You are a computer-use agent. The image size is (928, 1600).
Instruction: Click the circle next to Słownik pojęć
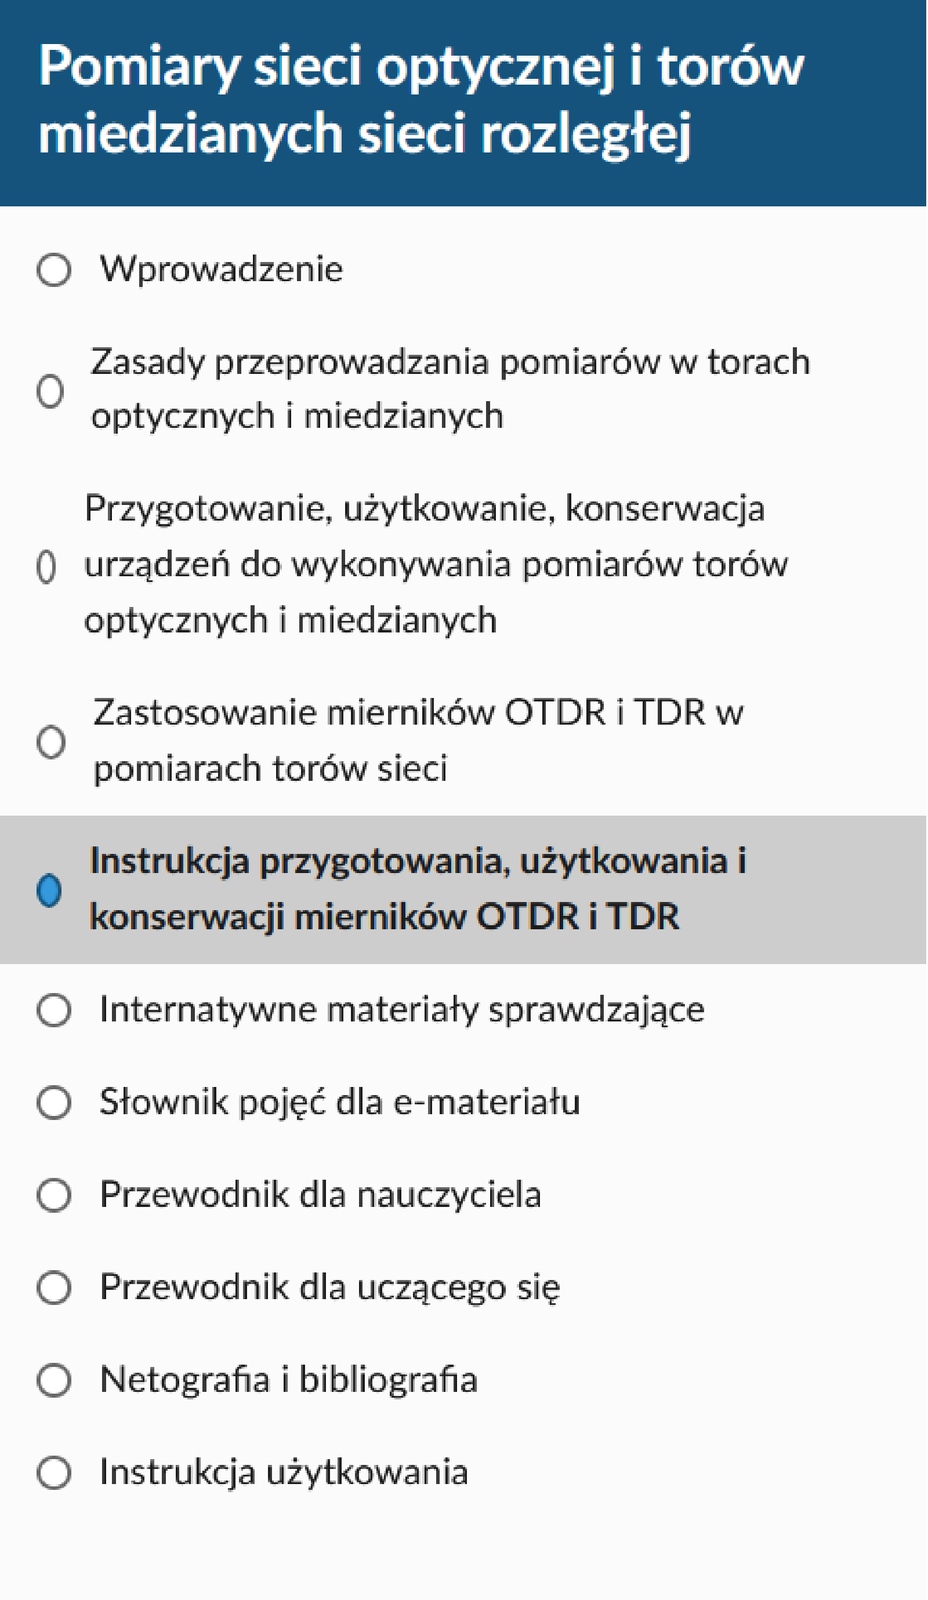pyautogui.click(x=54, y=1103)
